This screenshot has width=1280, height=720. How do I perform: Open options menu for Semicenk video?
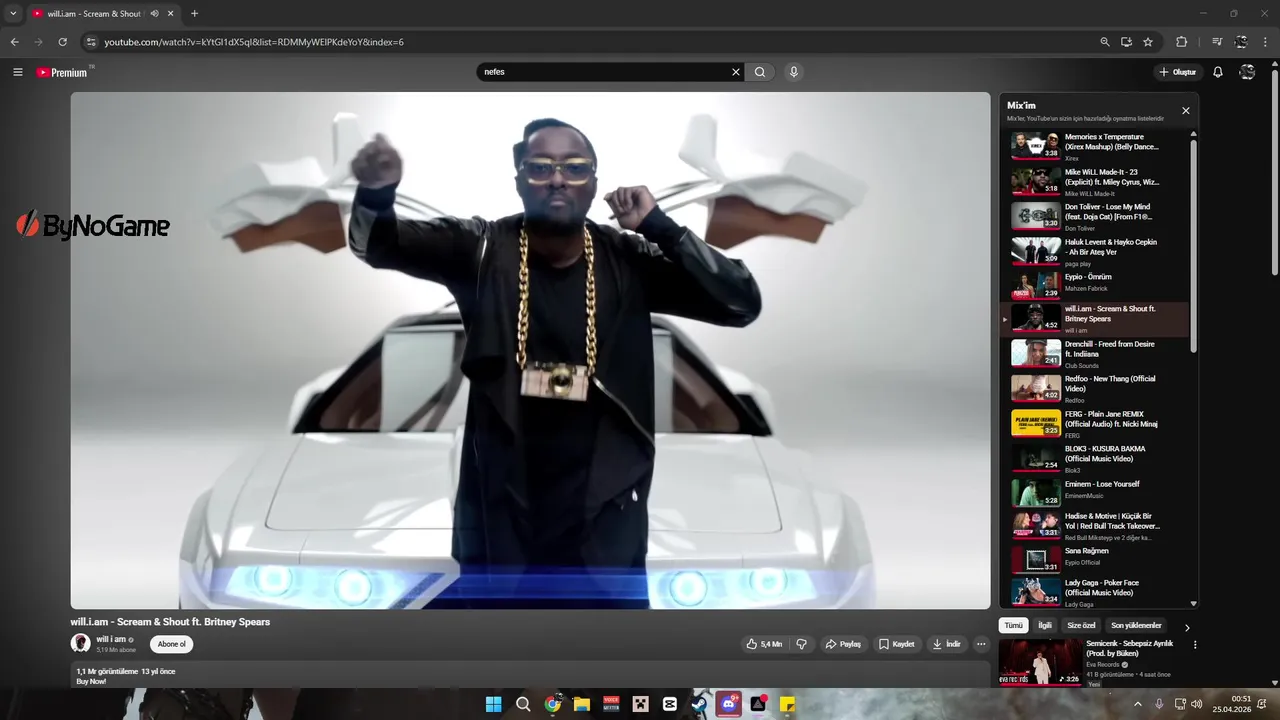(1195, 645)
